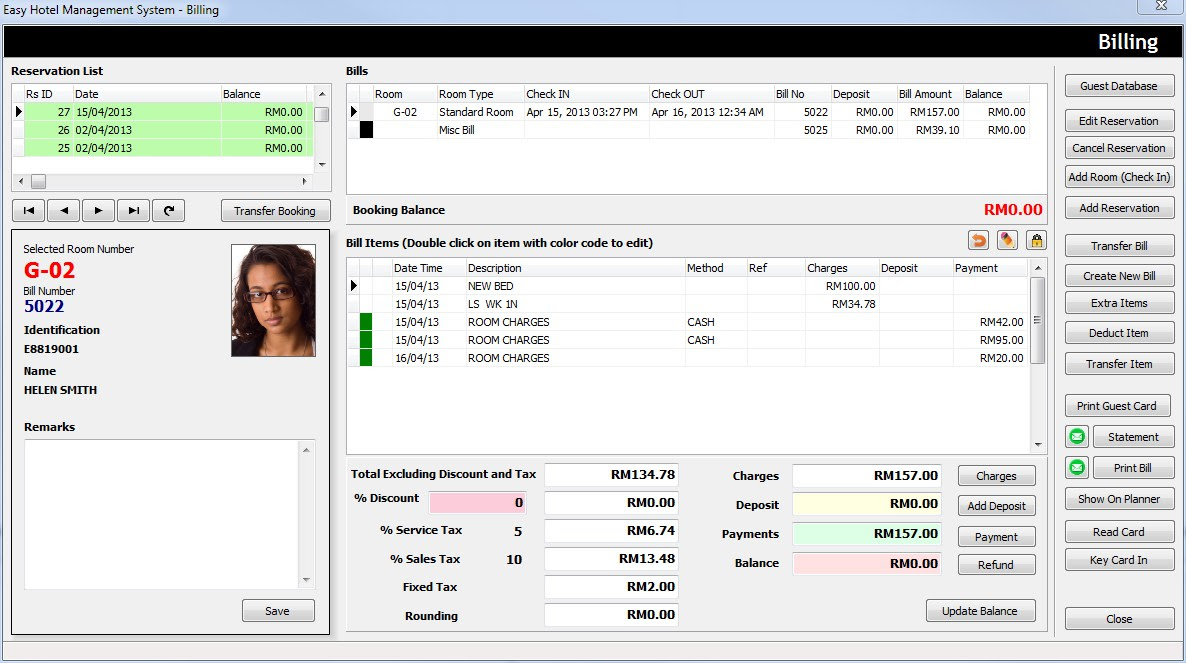
Task: Click the Payments green amount field
Action: 867,534
